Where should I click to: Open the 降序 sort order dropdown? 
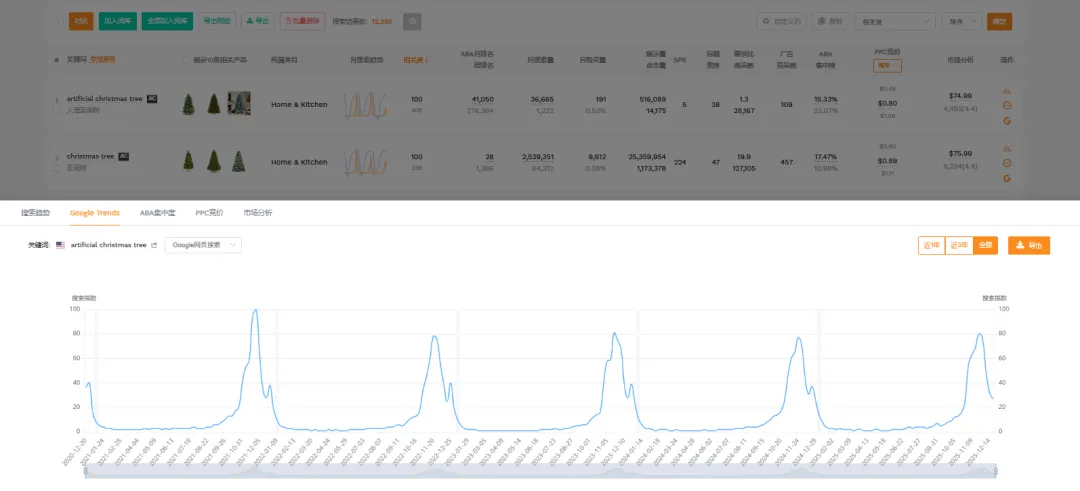[962, 21]
